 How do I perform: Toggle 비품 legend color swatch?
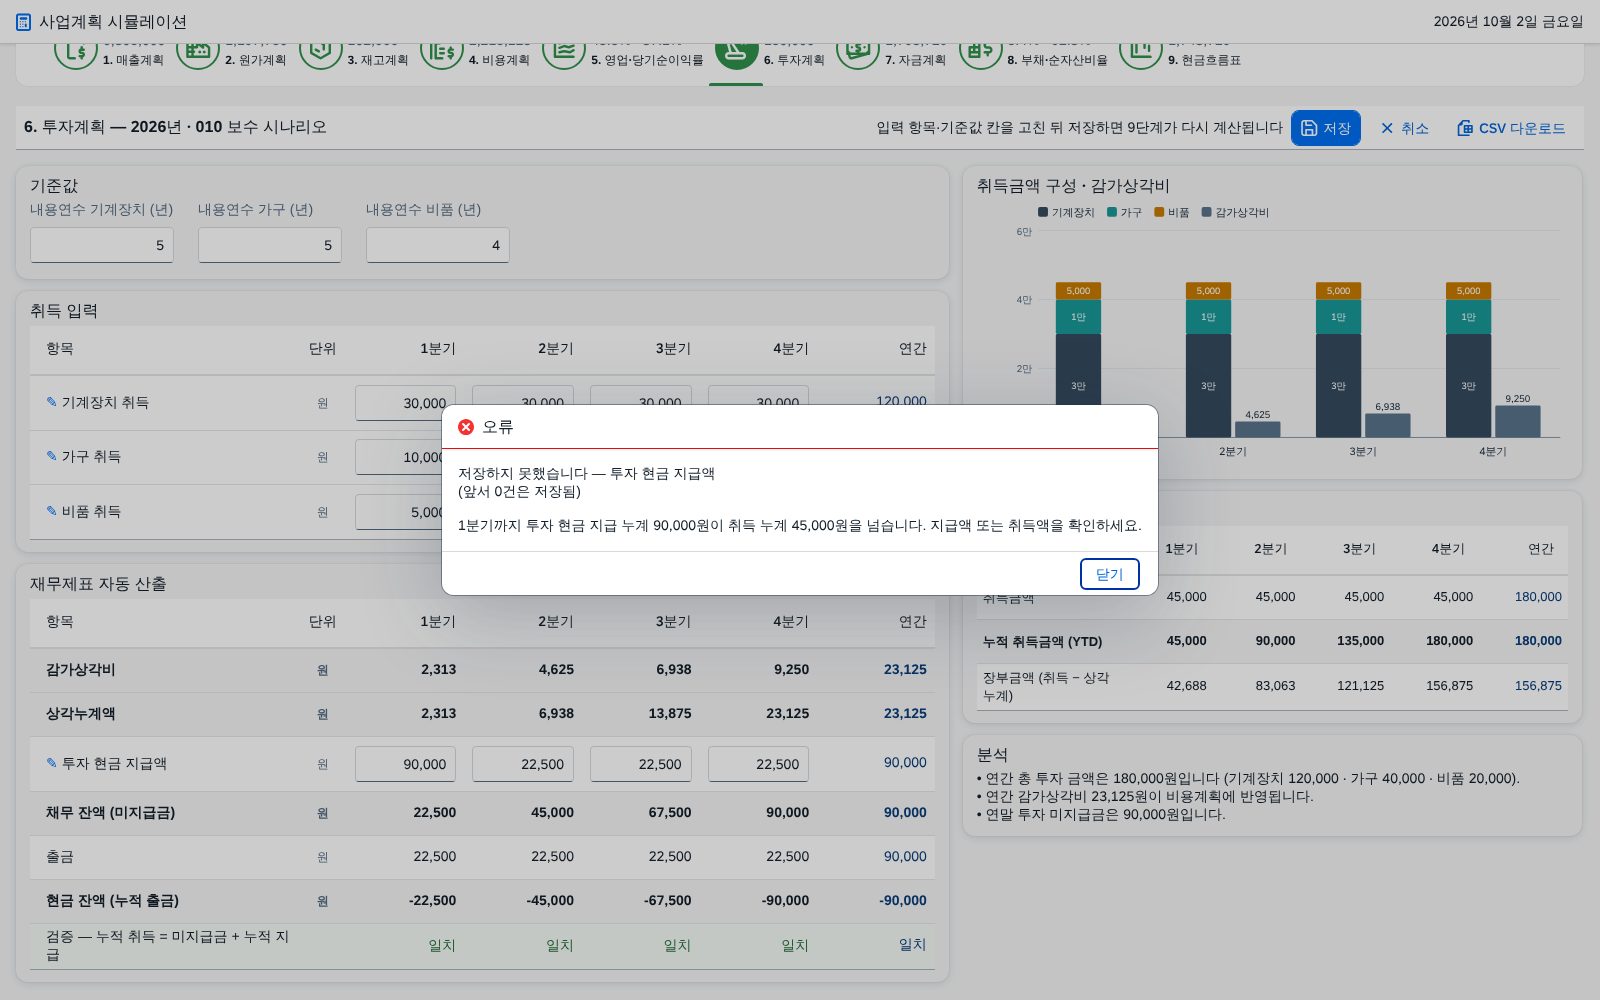(x=1159, y=212)
